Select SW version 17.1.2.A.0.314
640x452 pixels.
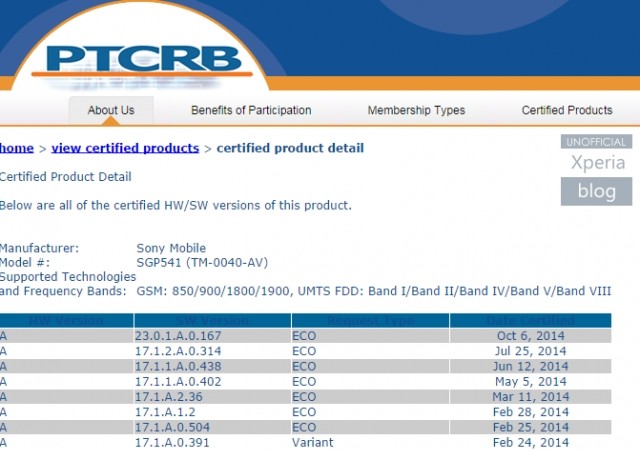[x=178, y=351]
